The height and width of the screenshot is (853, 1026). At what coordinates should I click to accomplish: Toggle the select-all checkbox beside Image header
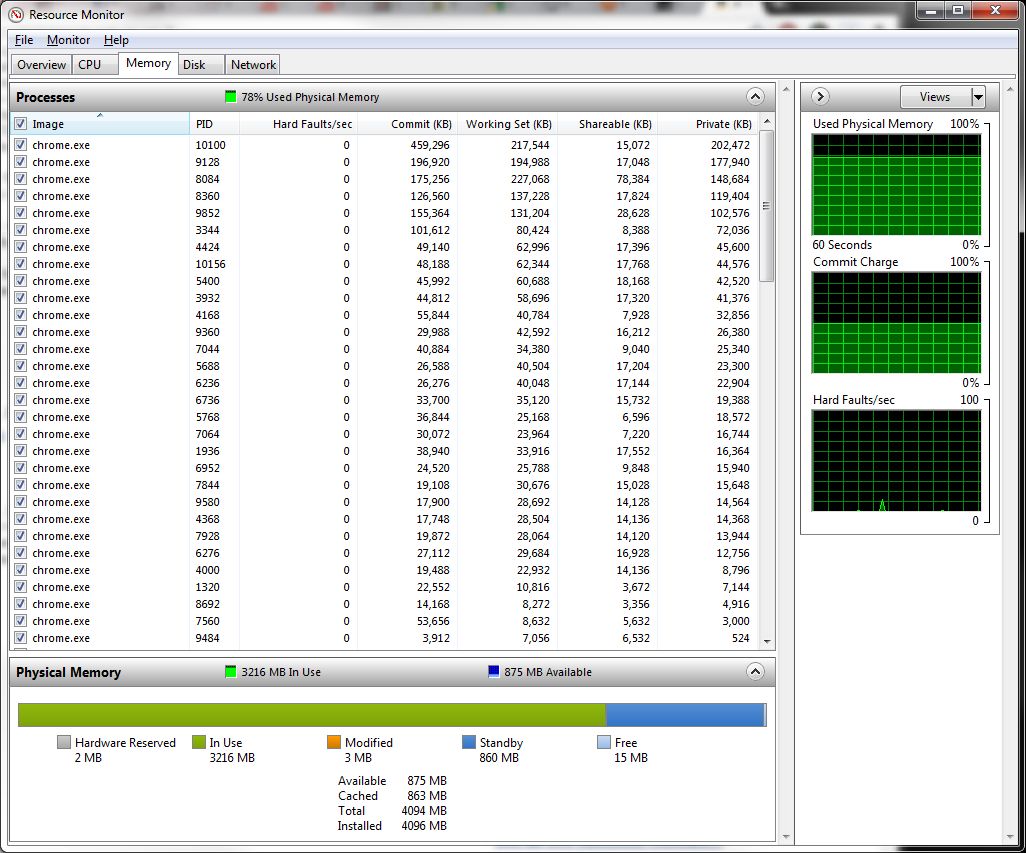[x=21, y=124]
